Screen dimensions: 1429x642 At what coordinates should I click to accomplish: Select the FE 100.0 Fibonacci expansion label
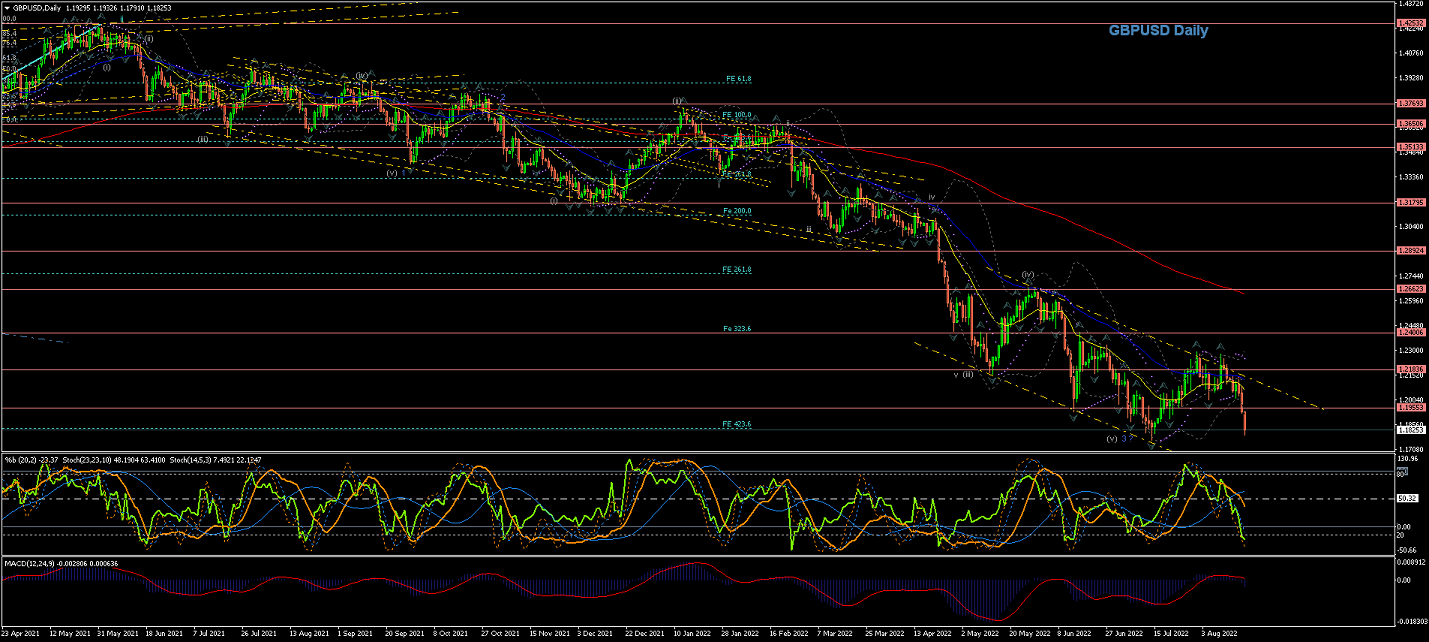click(737, 115)
